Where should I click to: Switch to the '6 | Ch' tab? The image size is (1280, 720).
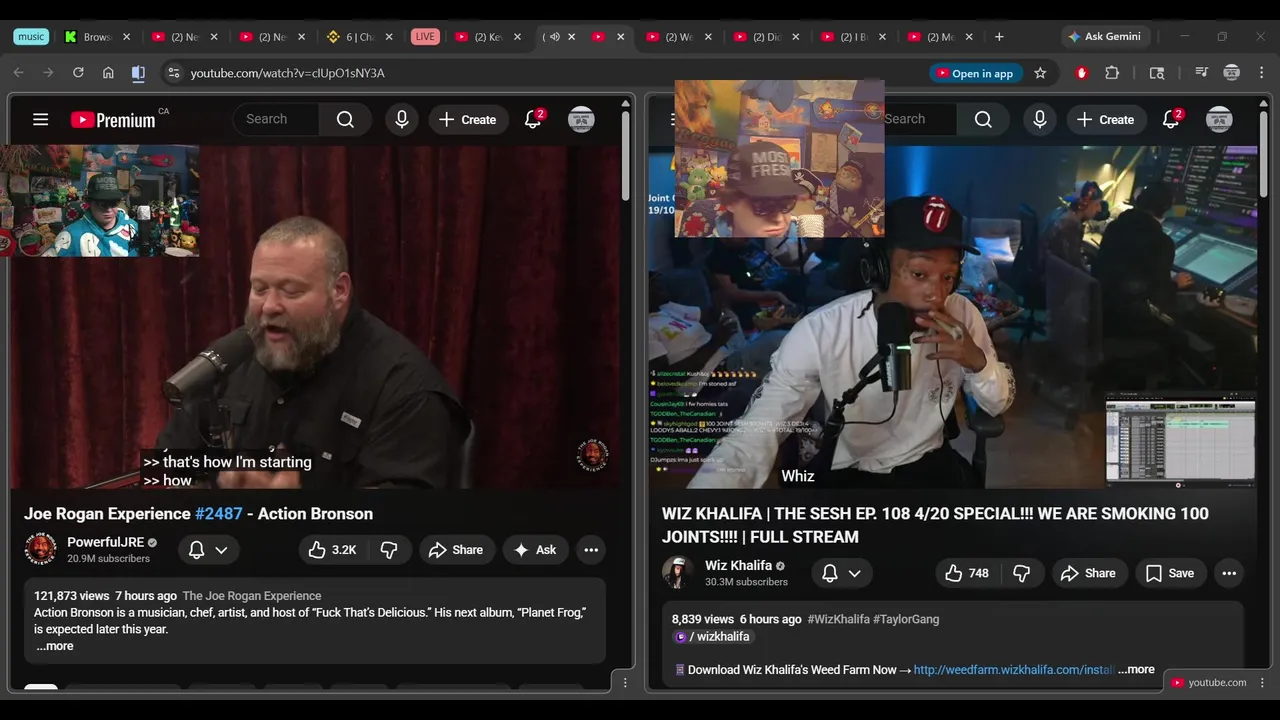tap(360, 37)
